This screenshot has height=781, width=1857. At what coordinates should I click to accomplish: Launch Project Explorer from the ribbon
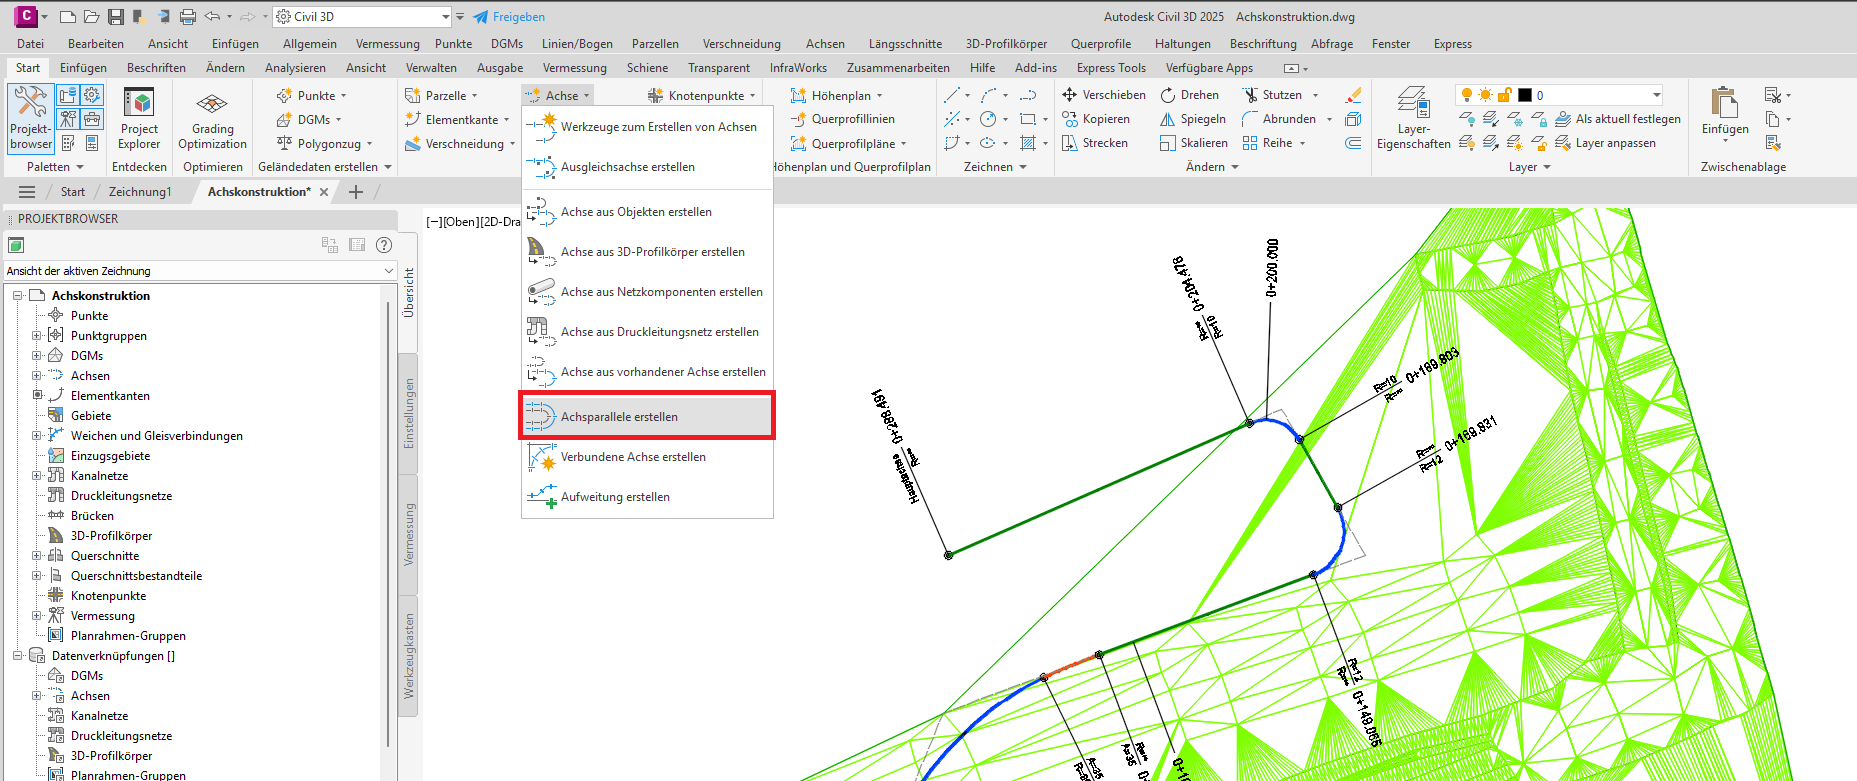[139, 119]
